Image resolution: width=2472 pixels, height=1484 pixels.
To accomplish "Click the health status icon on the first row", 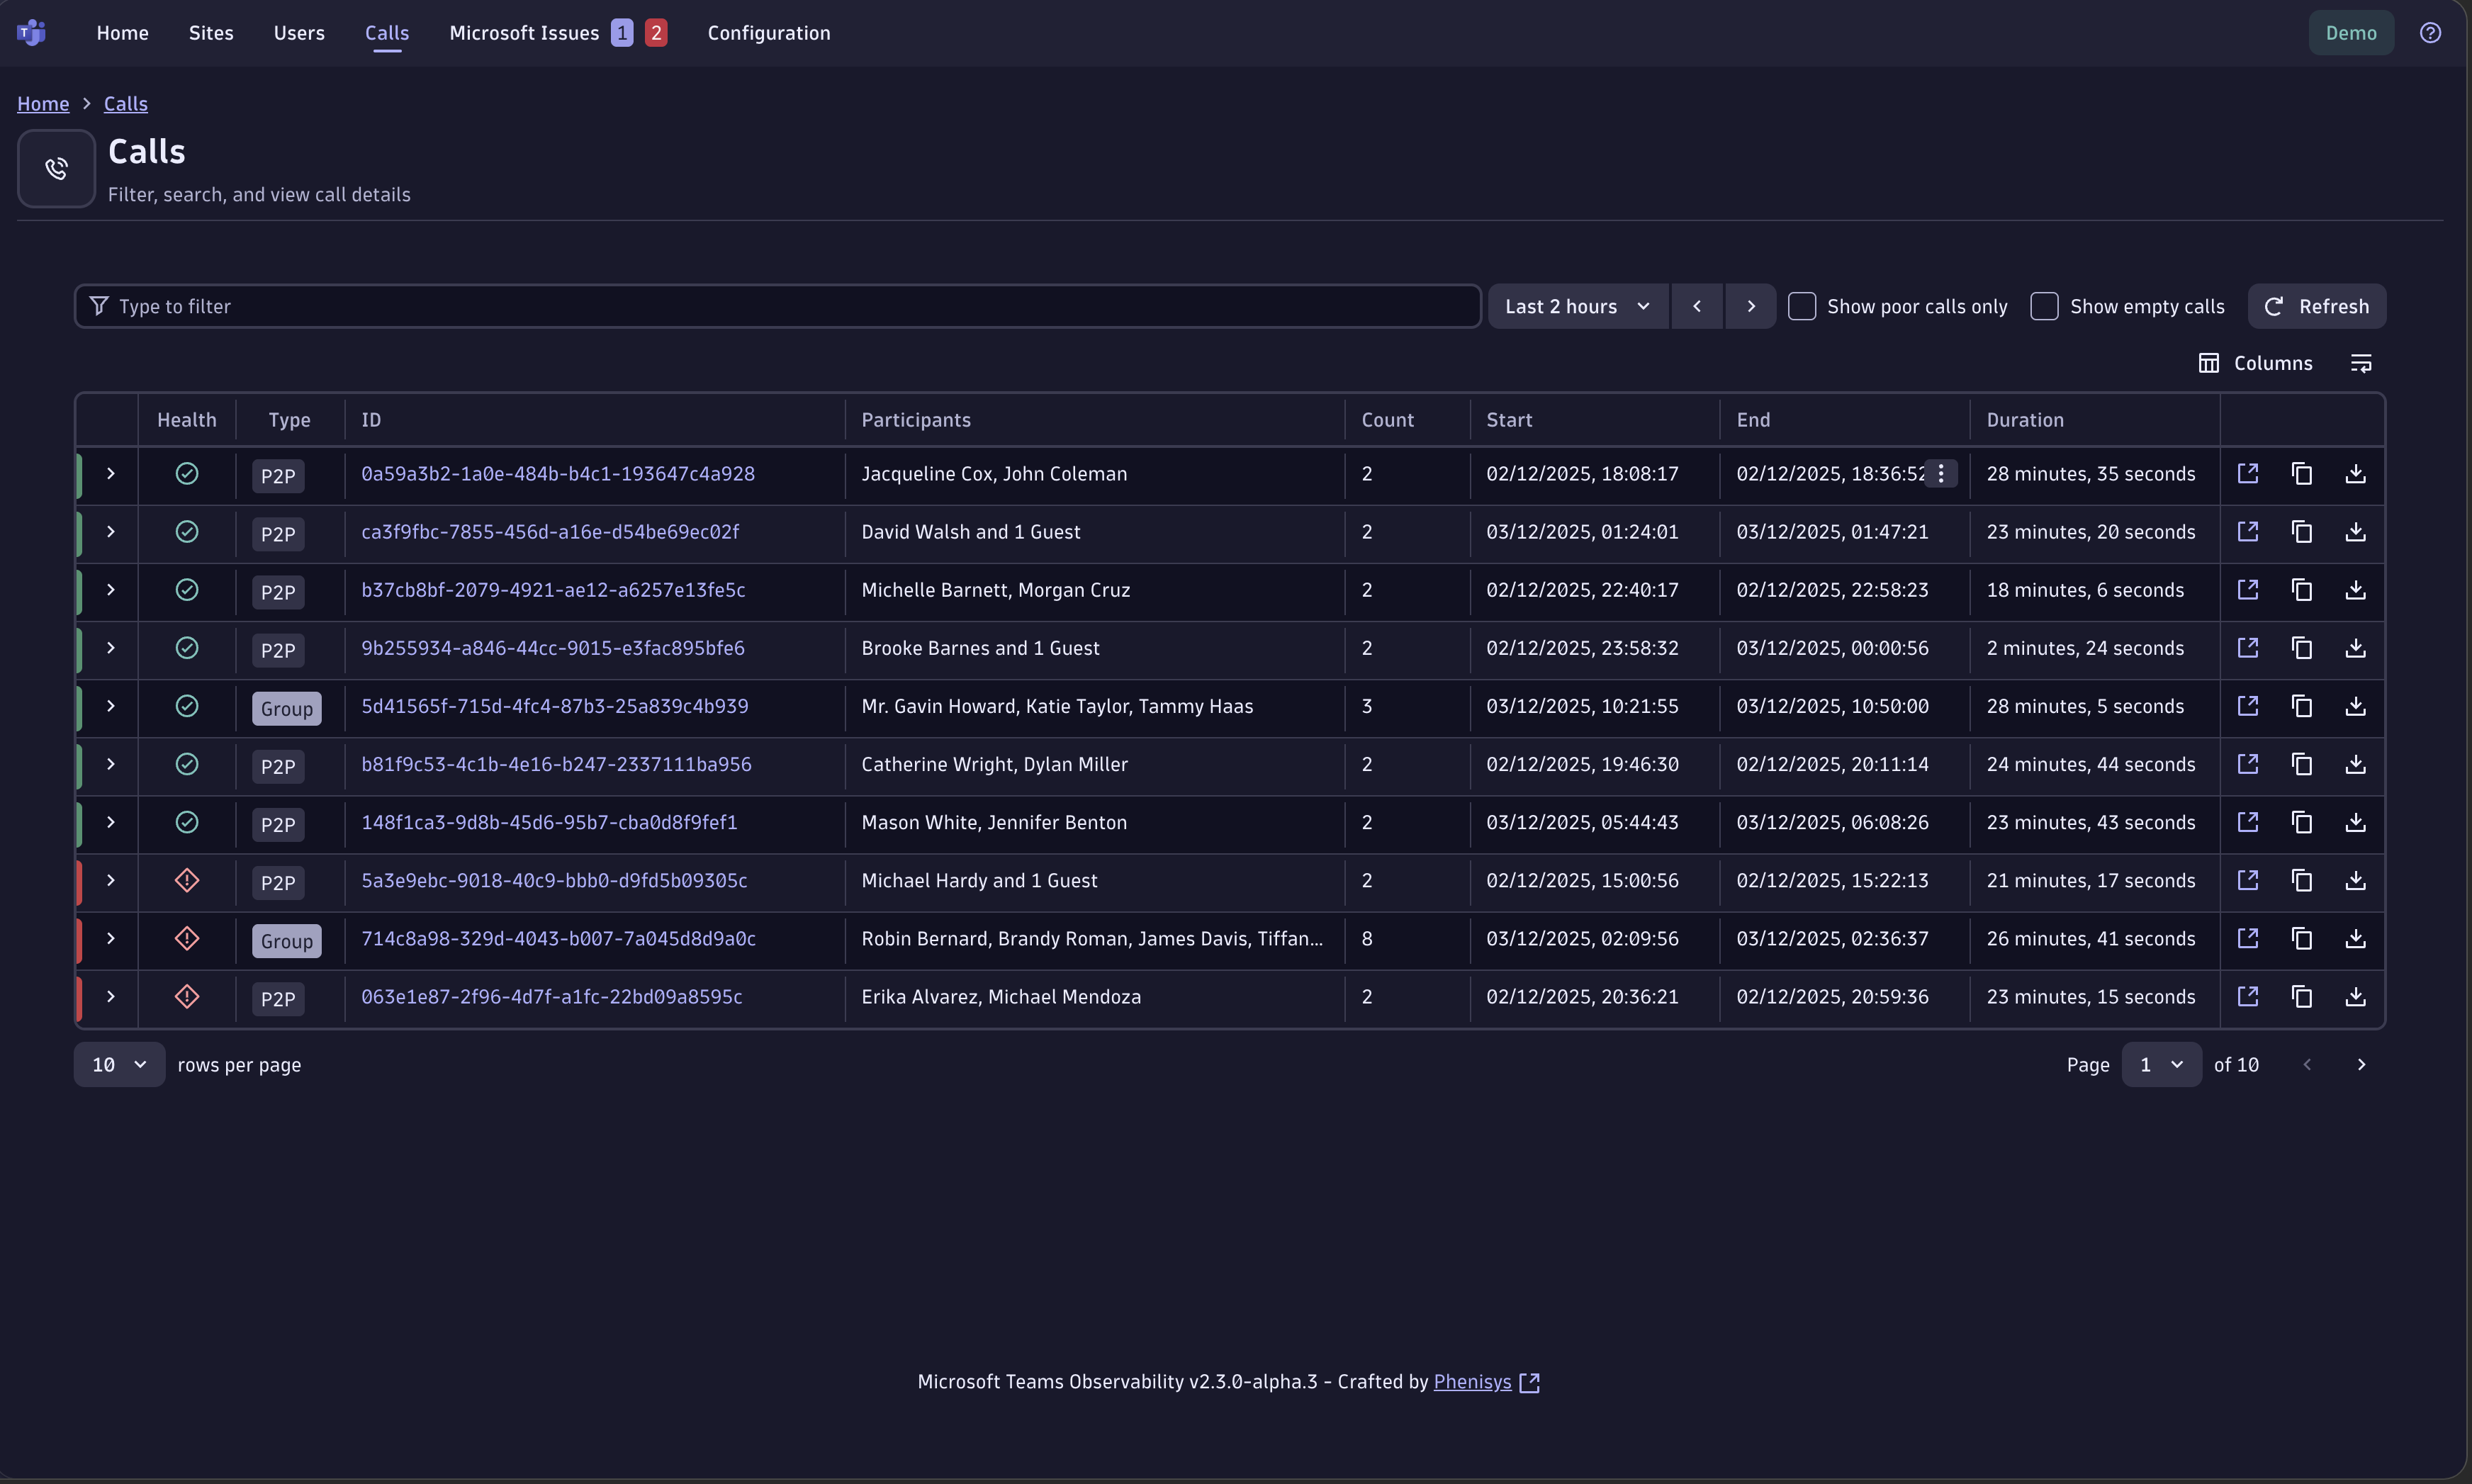I will coord(186,473).
